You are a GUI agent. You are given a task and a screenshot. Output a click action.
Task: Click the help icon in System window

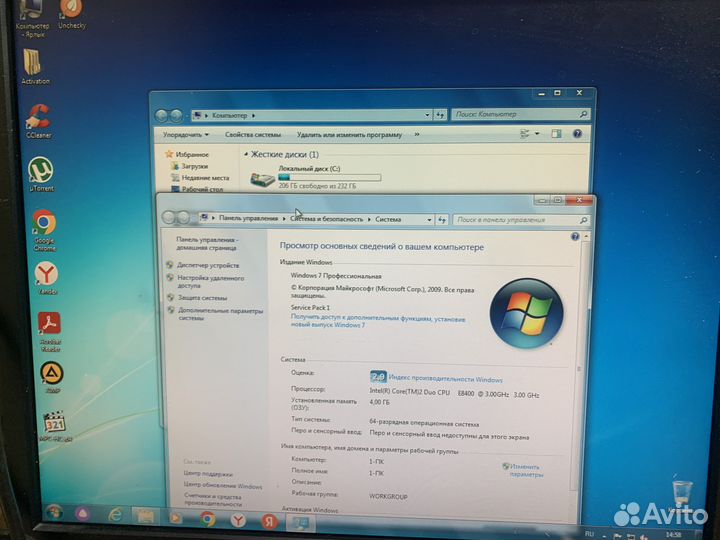(x=575, y=237)
